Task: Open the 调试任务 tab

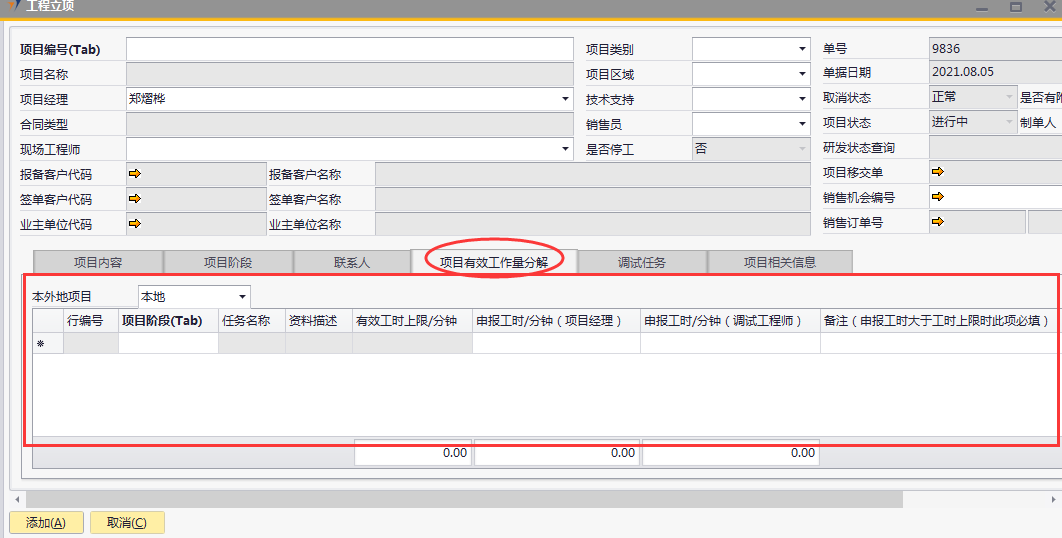Action: pos(642,263)
